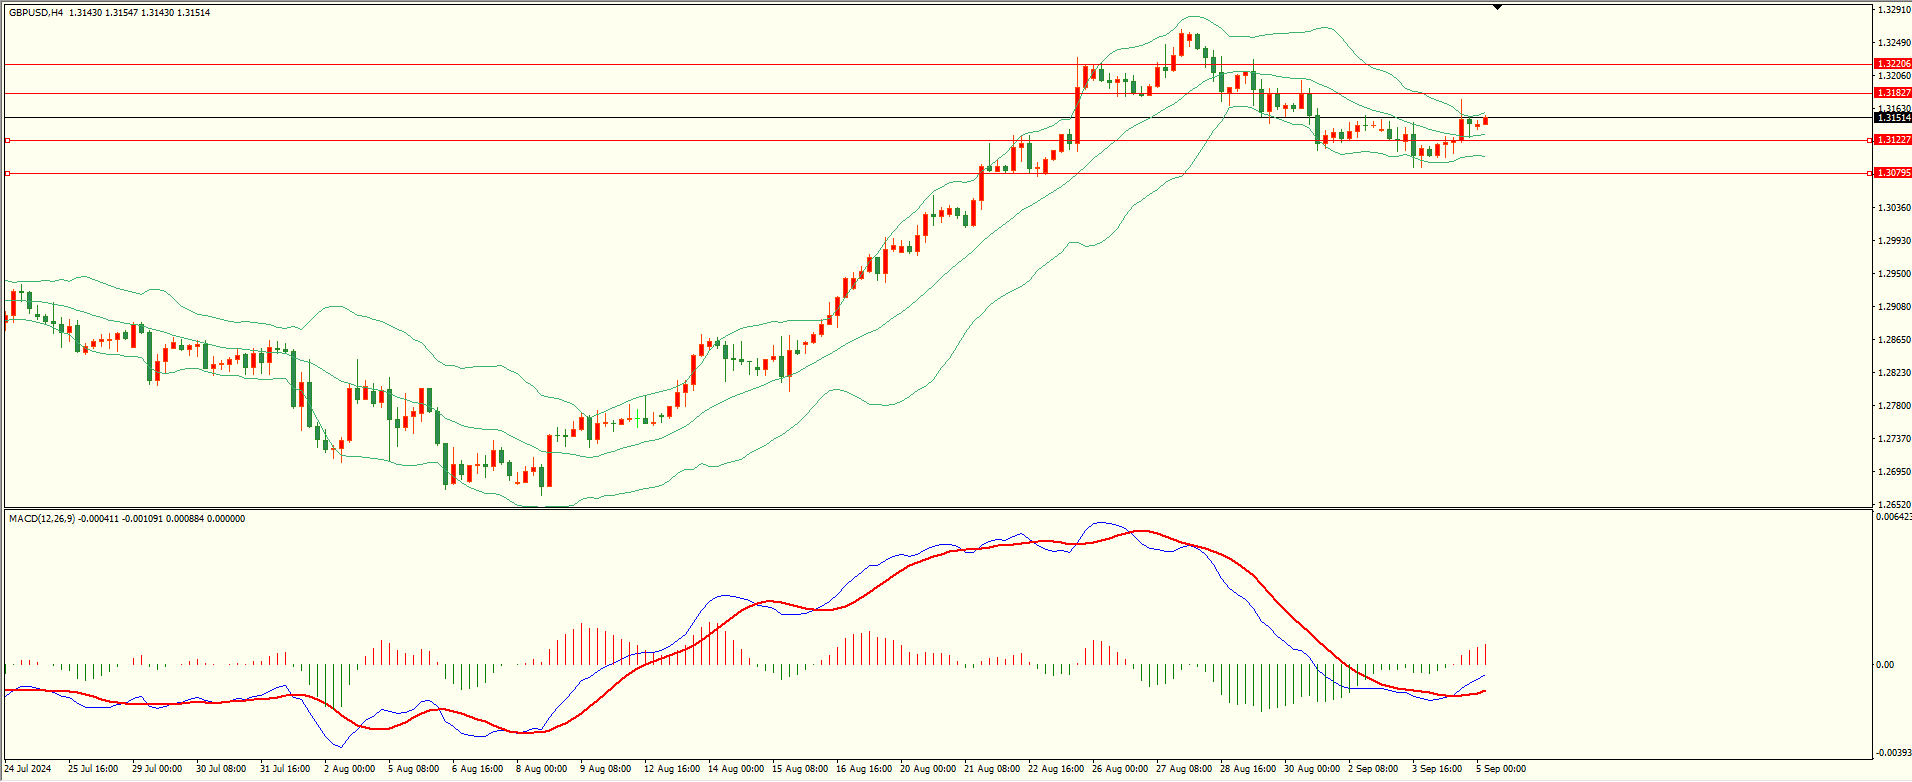Click the 2 Aug 00:00 time label
Screen dimensions: 1912x782
coord(349,769)
